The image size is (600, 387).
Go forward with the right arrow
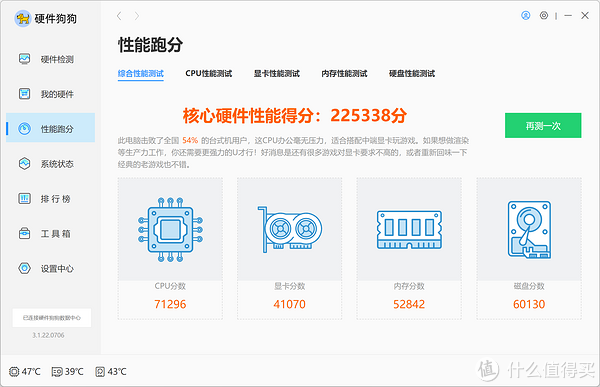coord(137,16)
